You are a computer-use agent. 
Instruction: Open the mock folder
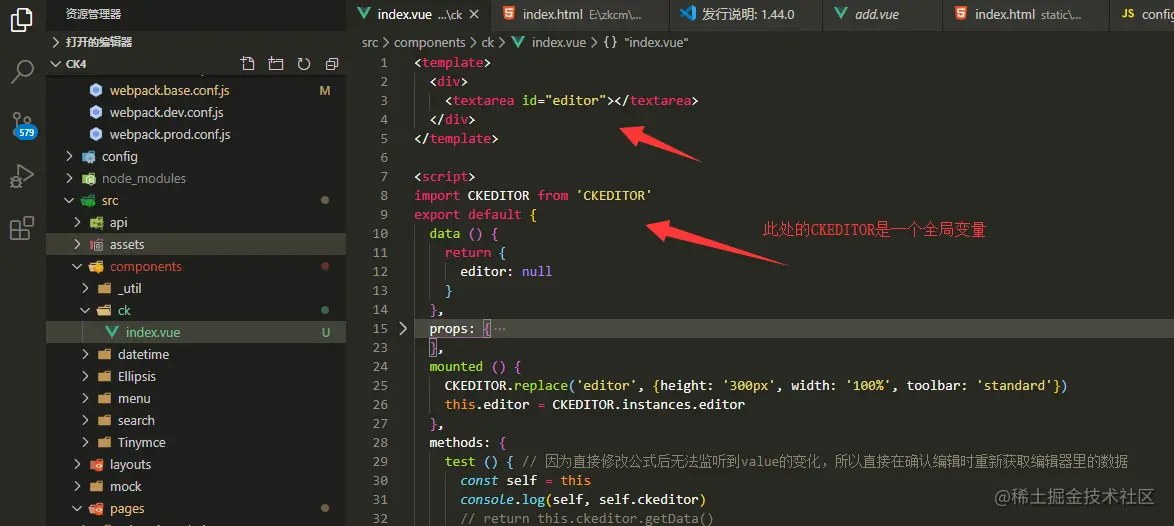point(126,486)
